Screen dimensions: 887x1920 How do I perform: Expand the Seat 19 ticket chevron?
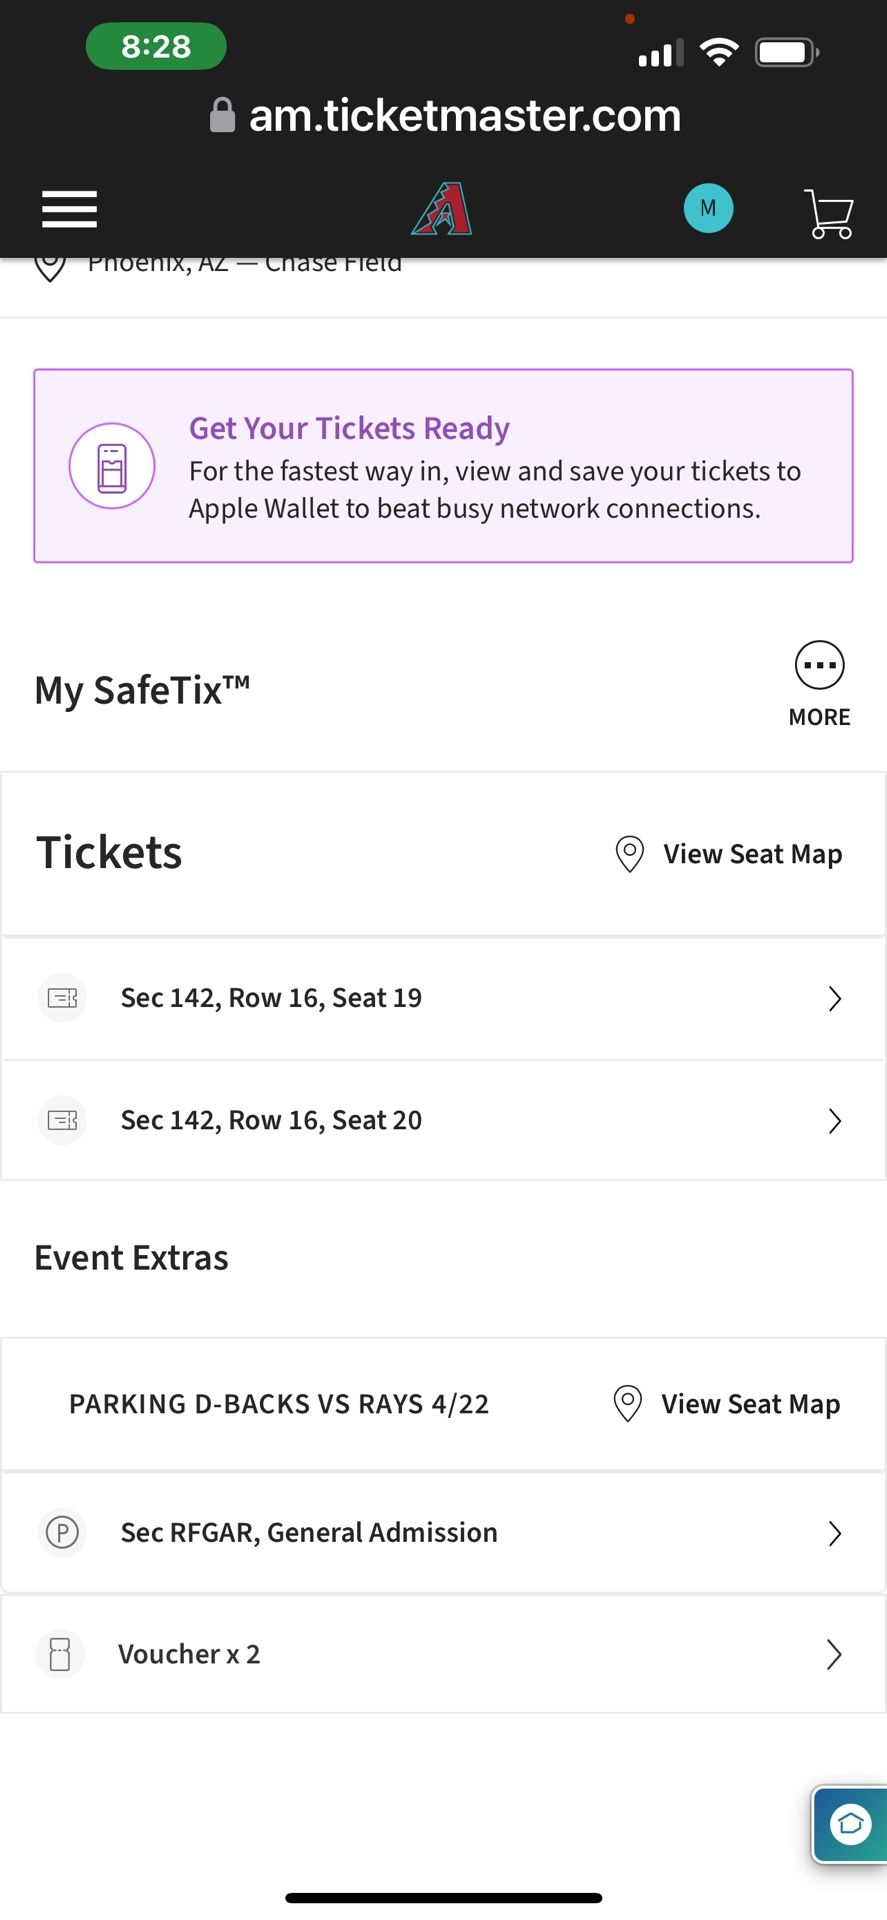click(835, 998)
